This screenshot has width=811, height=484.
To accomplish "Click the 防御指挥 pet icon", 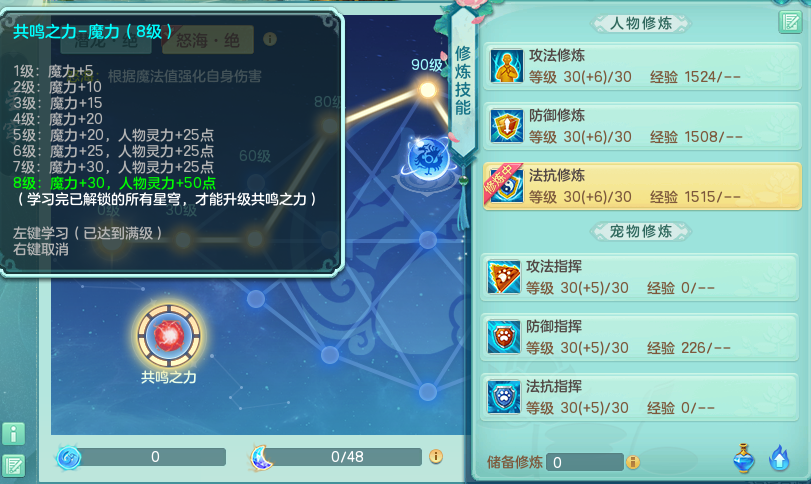I will (x=504, y=337).
